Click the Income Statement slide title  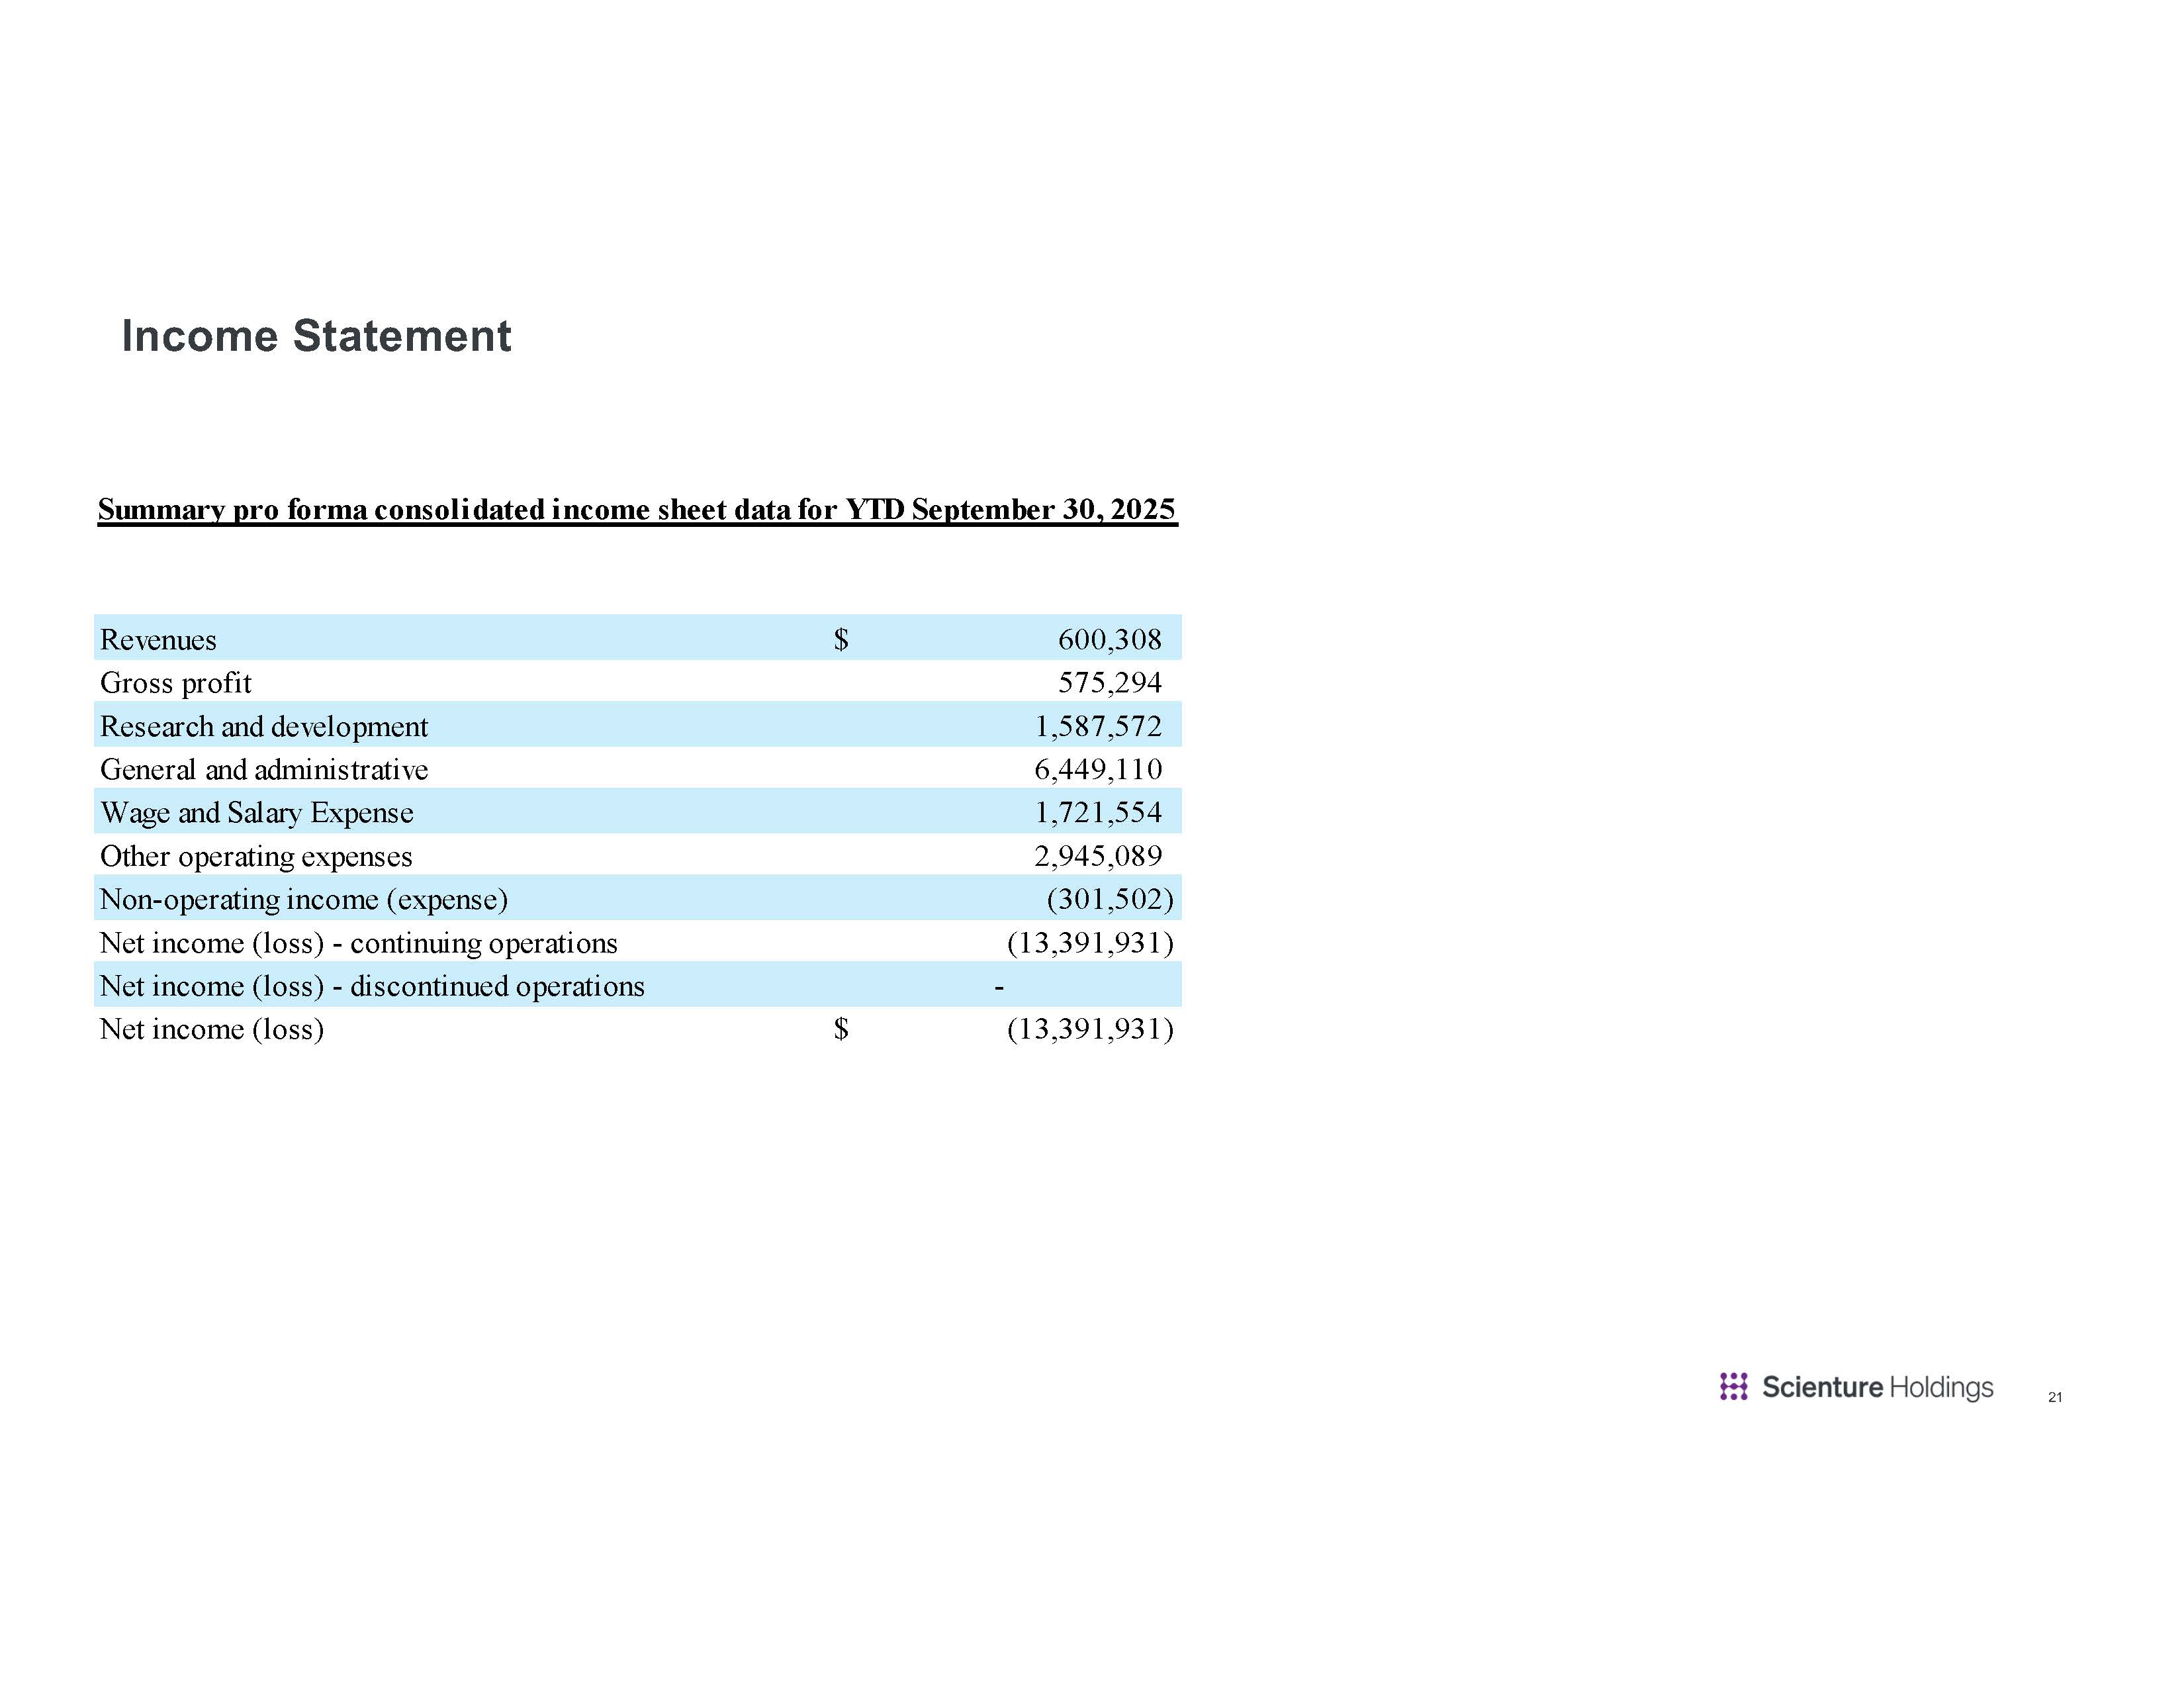point(316,336)
